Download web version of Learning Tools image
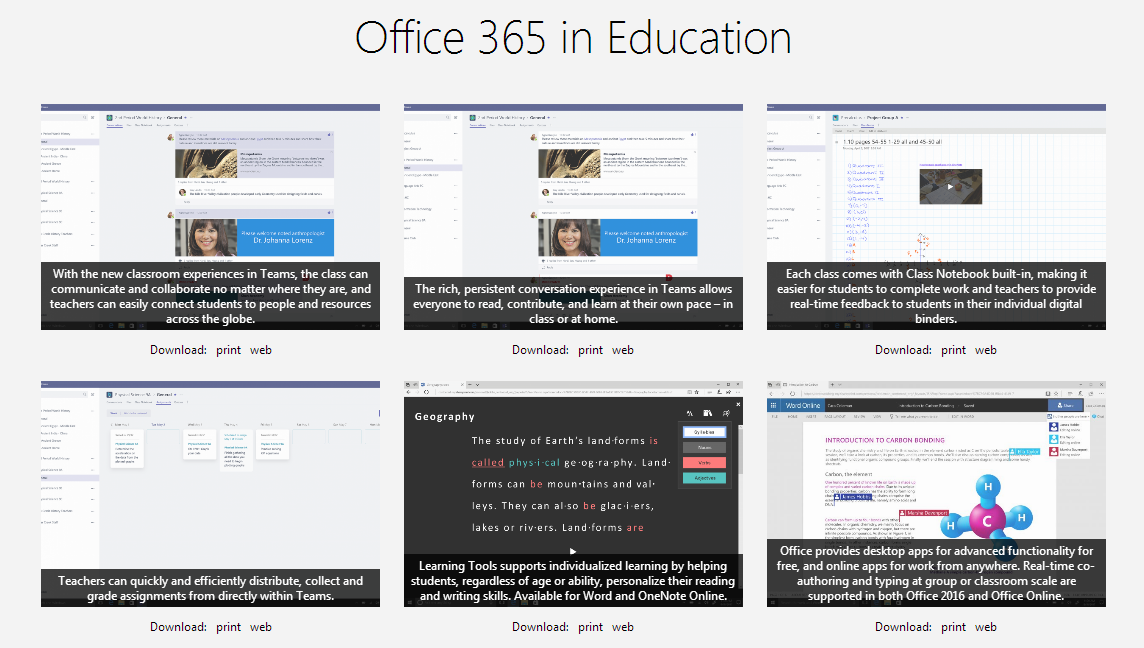 click(x=623, y=627)
